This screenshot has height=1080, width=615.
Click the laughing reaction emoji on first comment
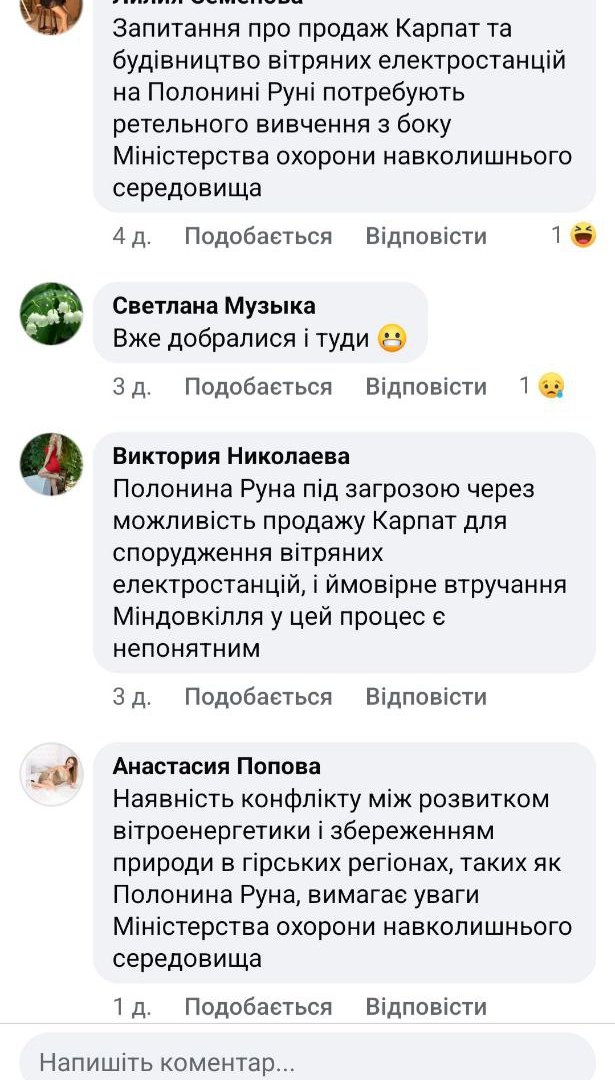coord(583,236)
